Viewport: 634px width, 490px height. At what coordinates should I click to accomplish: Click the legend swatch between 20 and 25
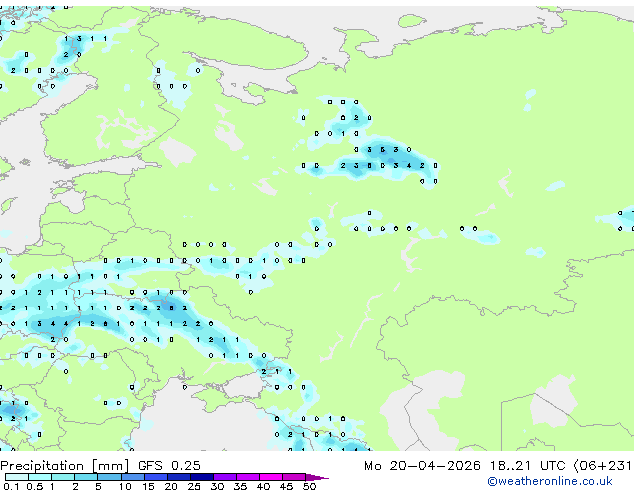click(x=179, y=477)
